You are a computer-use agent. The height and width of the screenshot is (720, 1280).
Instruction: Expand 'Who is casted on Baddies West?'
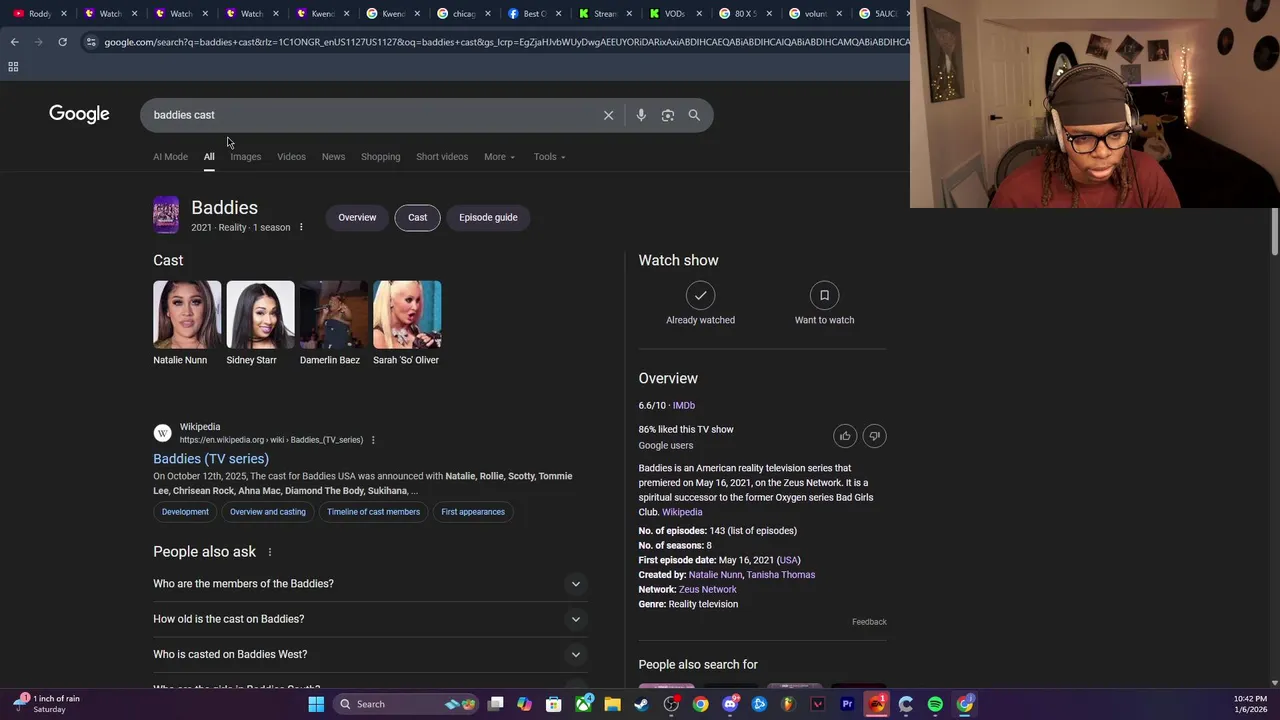point(369,654)
